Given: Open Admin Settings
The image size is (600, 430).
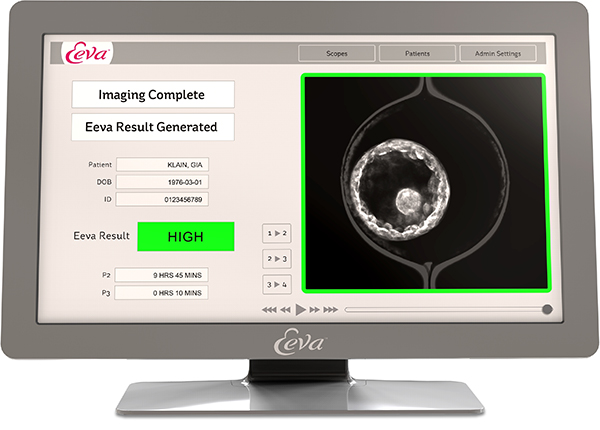Looking at the screenshot, I should 497,54.
